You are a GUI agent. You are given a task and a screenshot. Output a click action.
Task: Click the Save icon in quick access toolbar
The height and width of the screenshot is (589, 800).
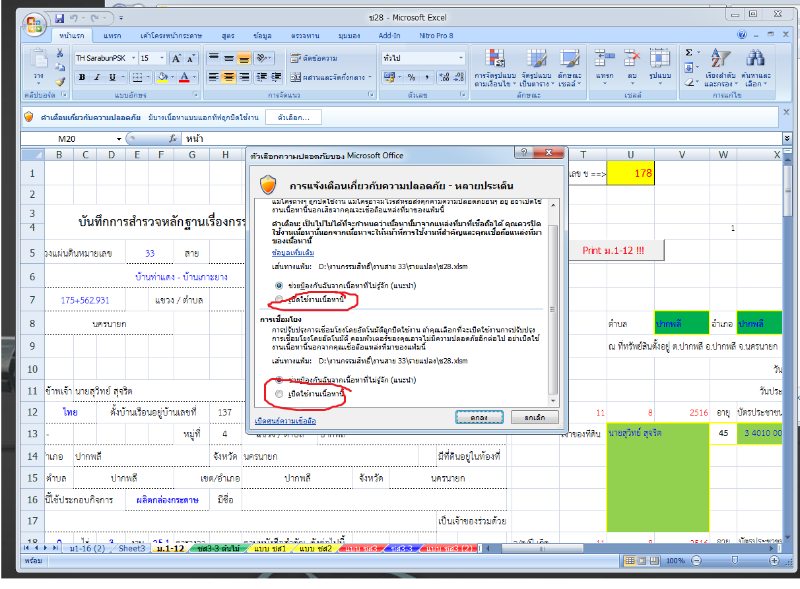coord(60,19)
